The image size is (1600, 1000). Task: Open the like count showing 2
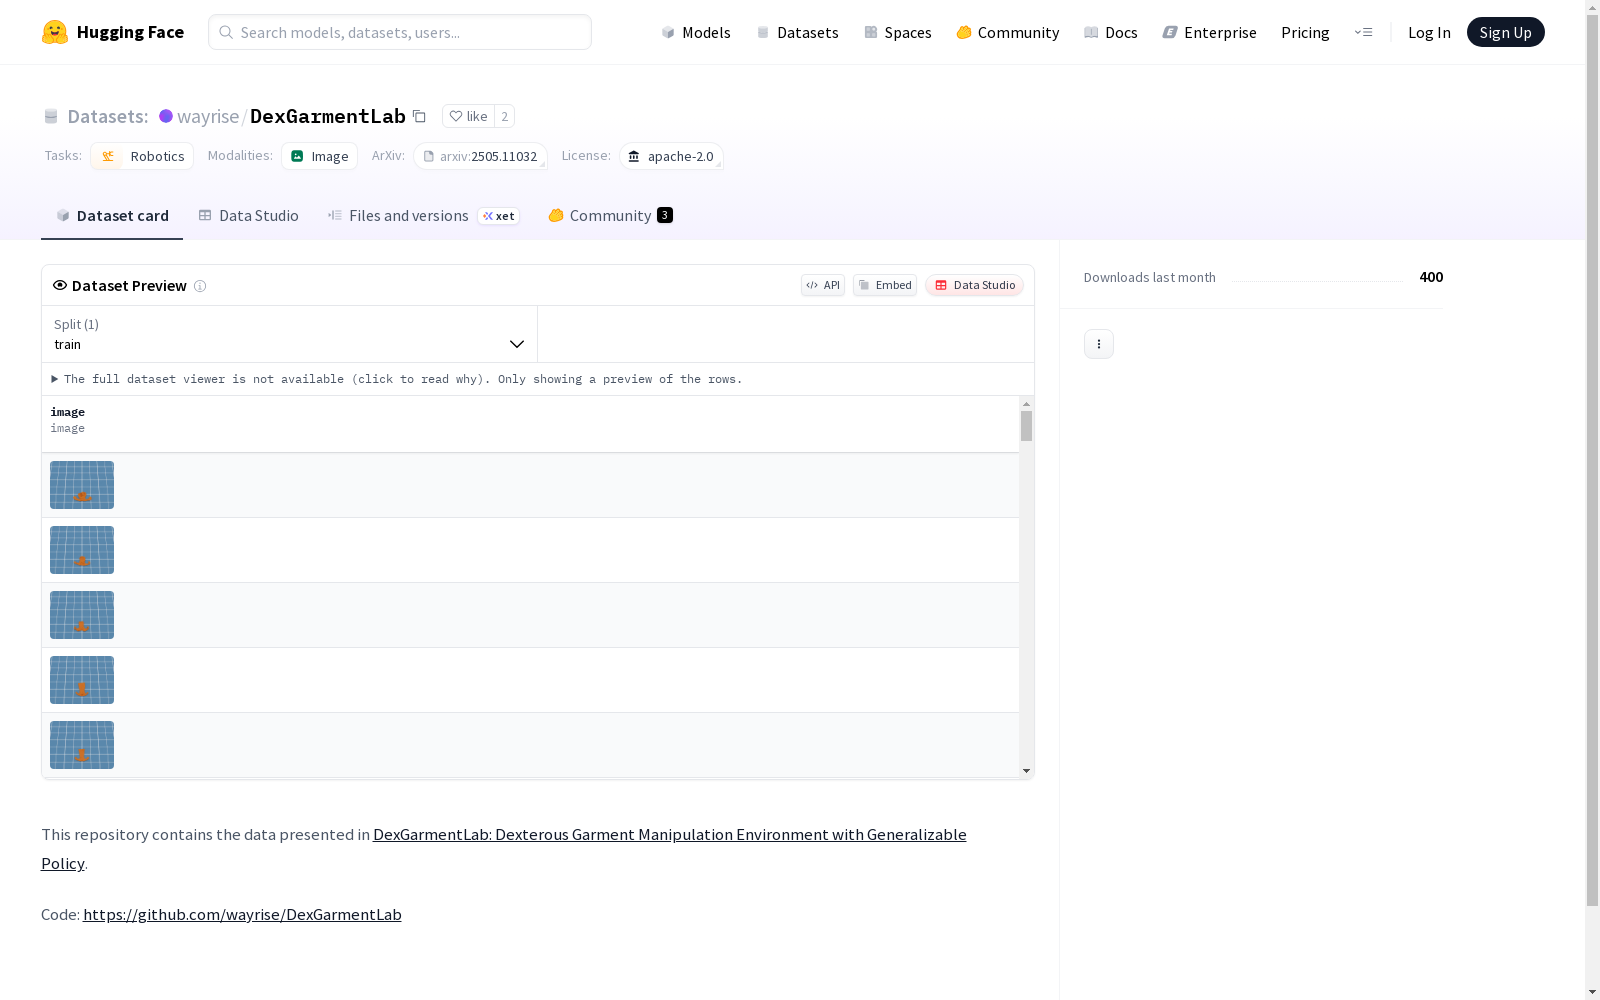(505, 116)
